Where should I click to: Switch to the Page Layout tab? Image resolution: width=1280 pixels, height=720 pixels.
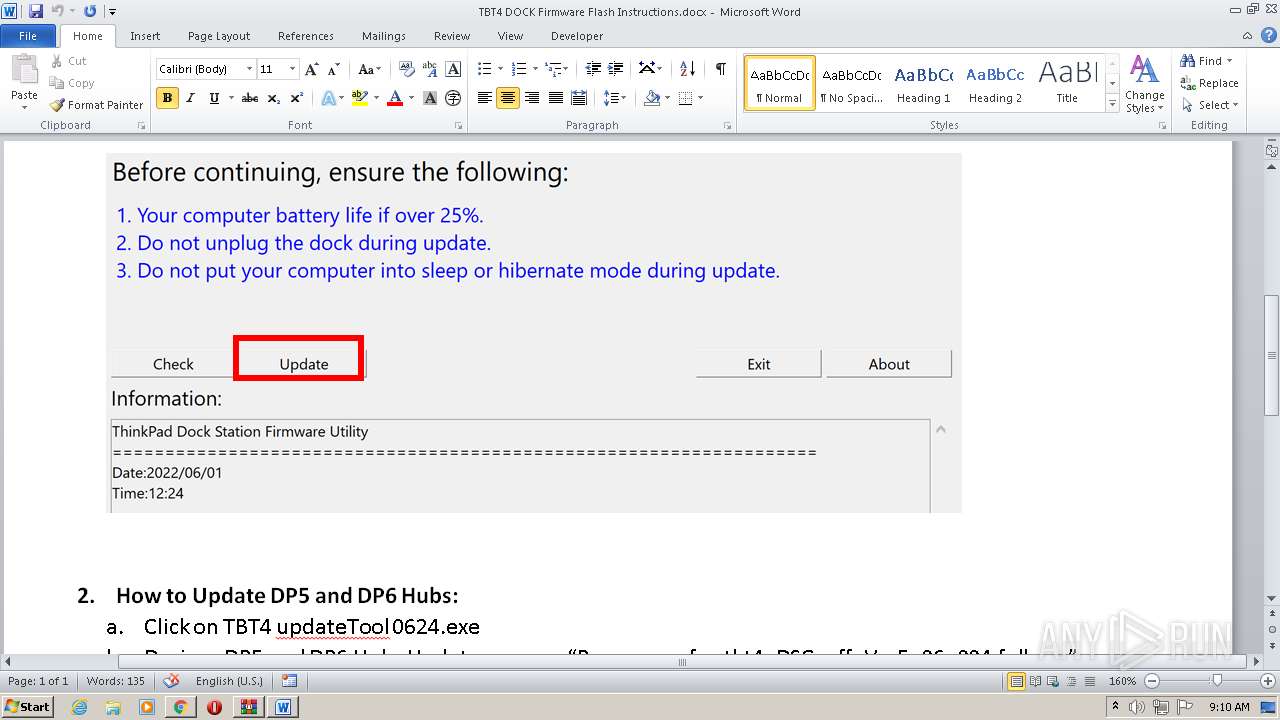pos(219,36)
